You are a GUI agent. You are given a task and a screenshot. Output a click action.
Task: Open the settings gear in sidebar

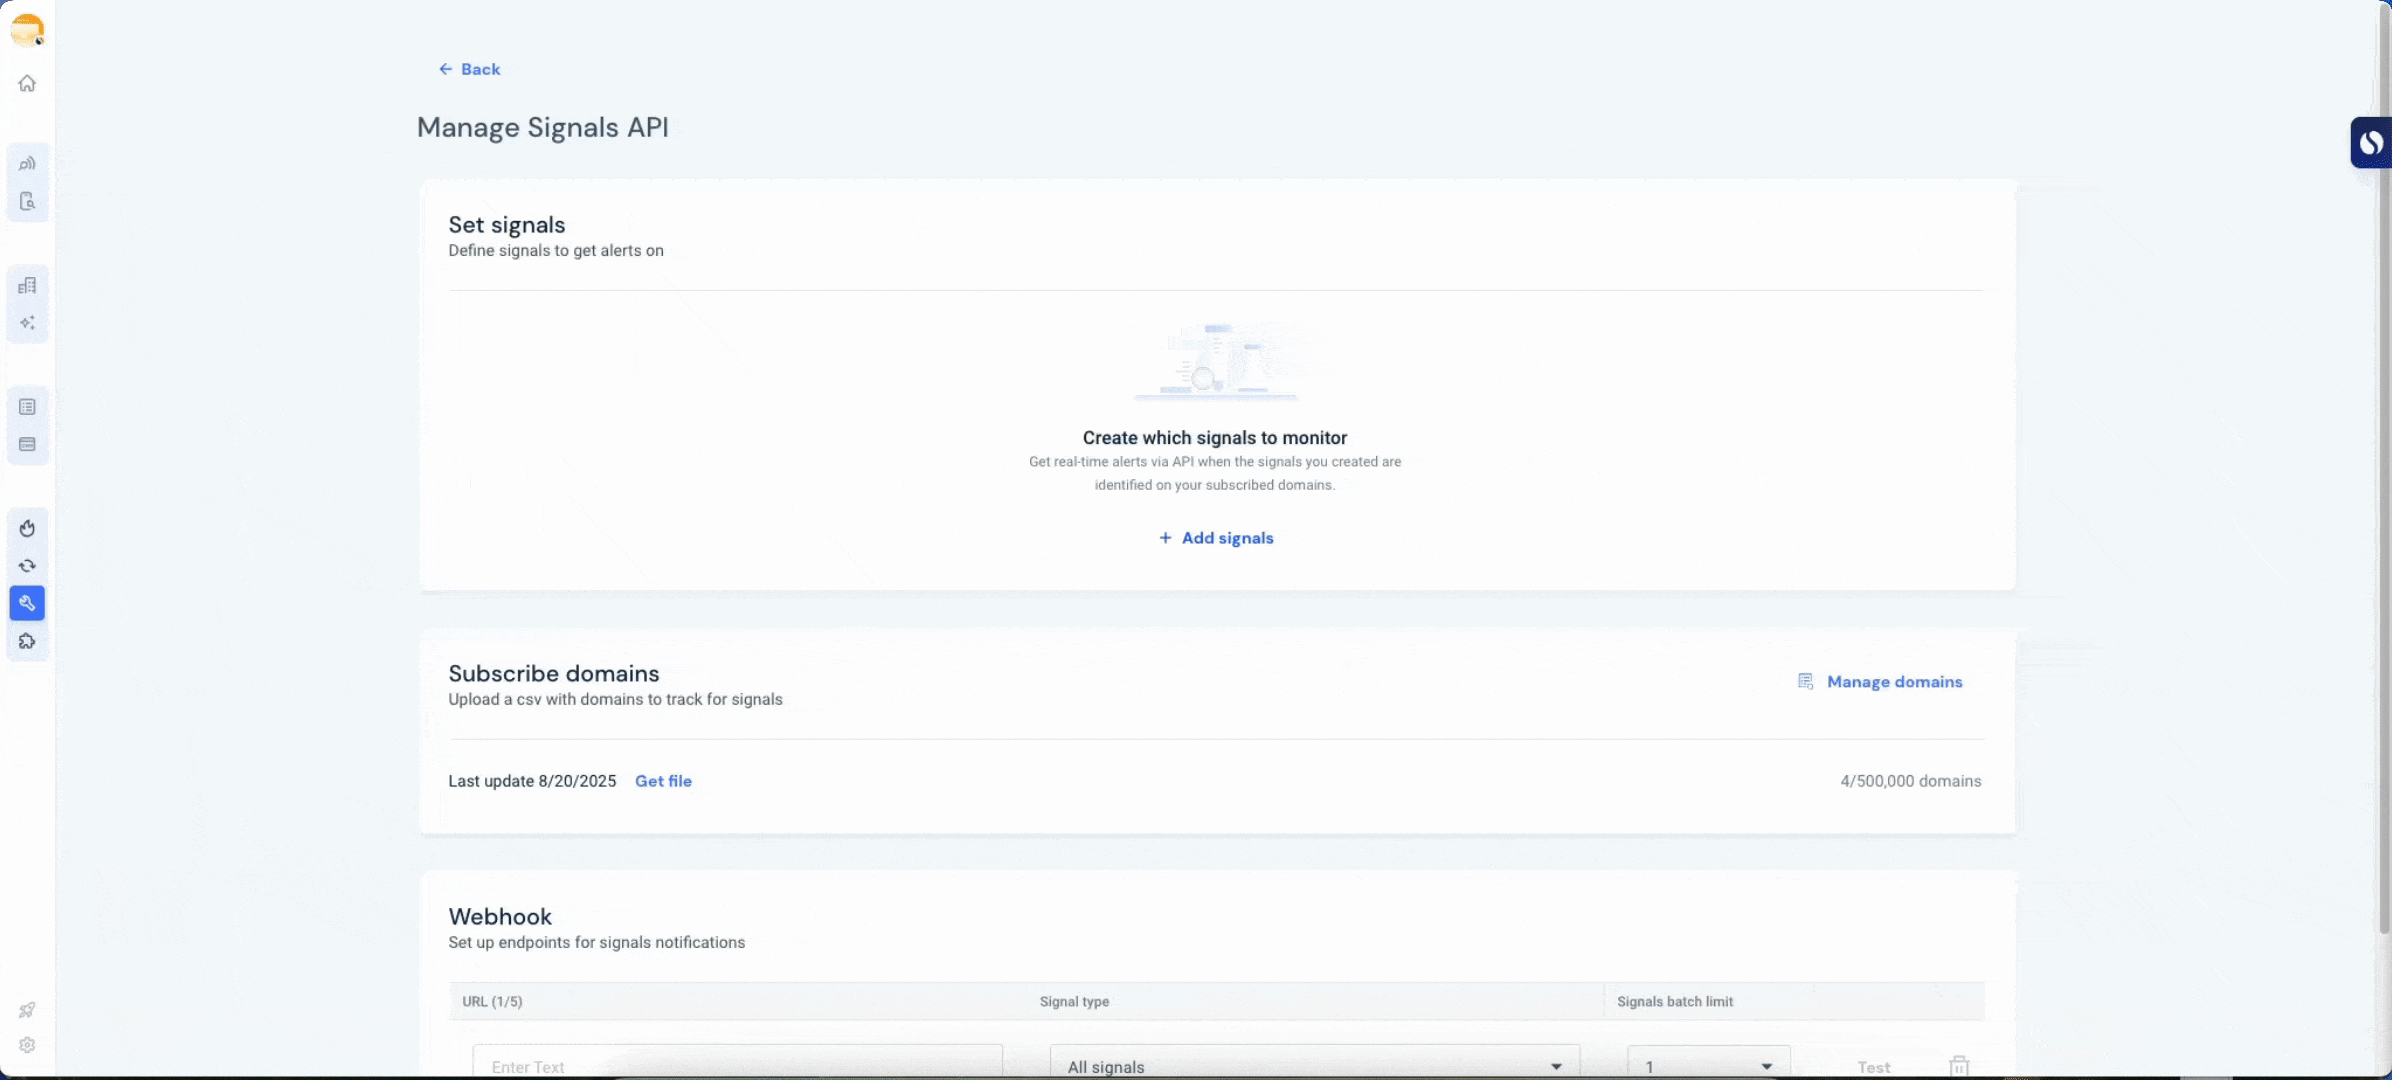tap(27, 1045)
